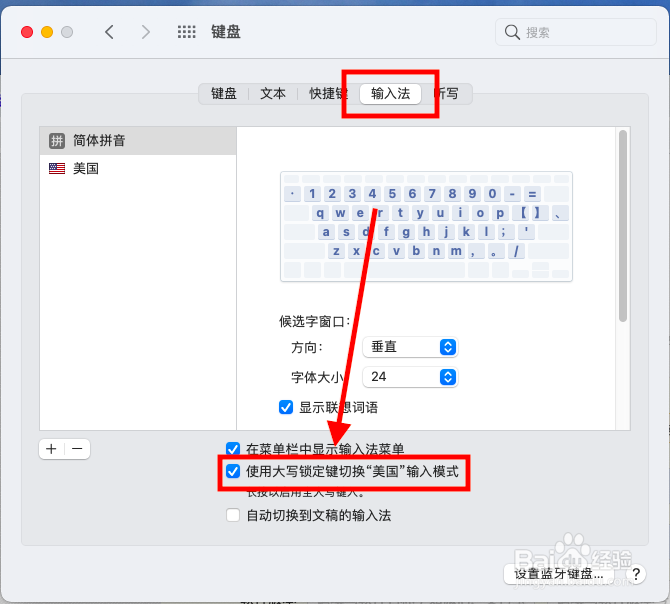This screenshot has width=670, height=604.
Task: Click the 拼 pinyin icon
Action: pos(56,141)
